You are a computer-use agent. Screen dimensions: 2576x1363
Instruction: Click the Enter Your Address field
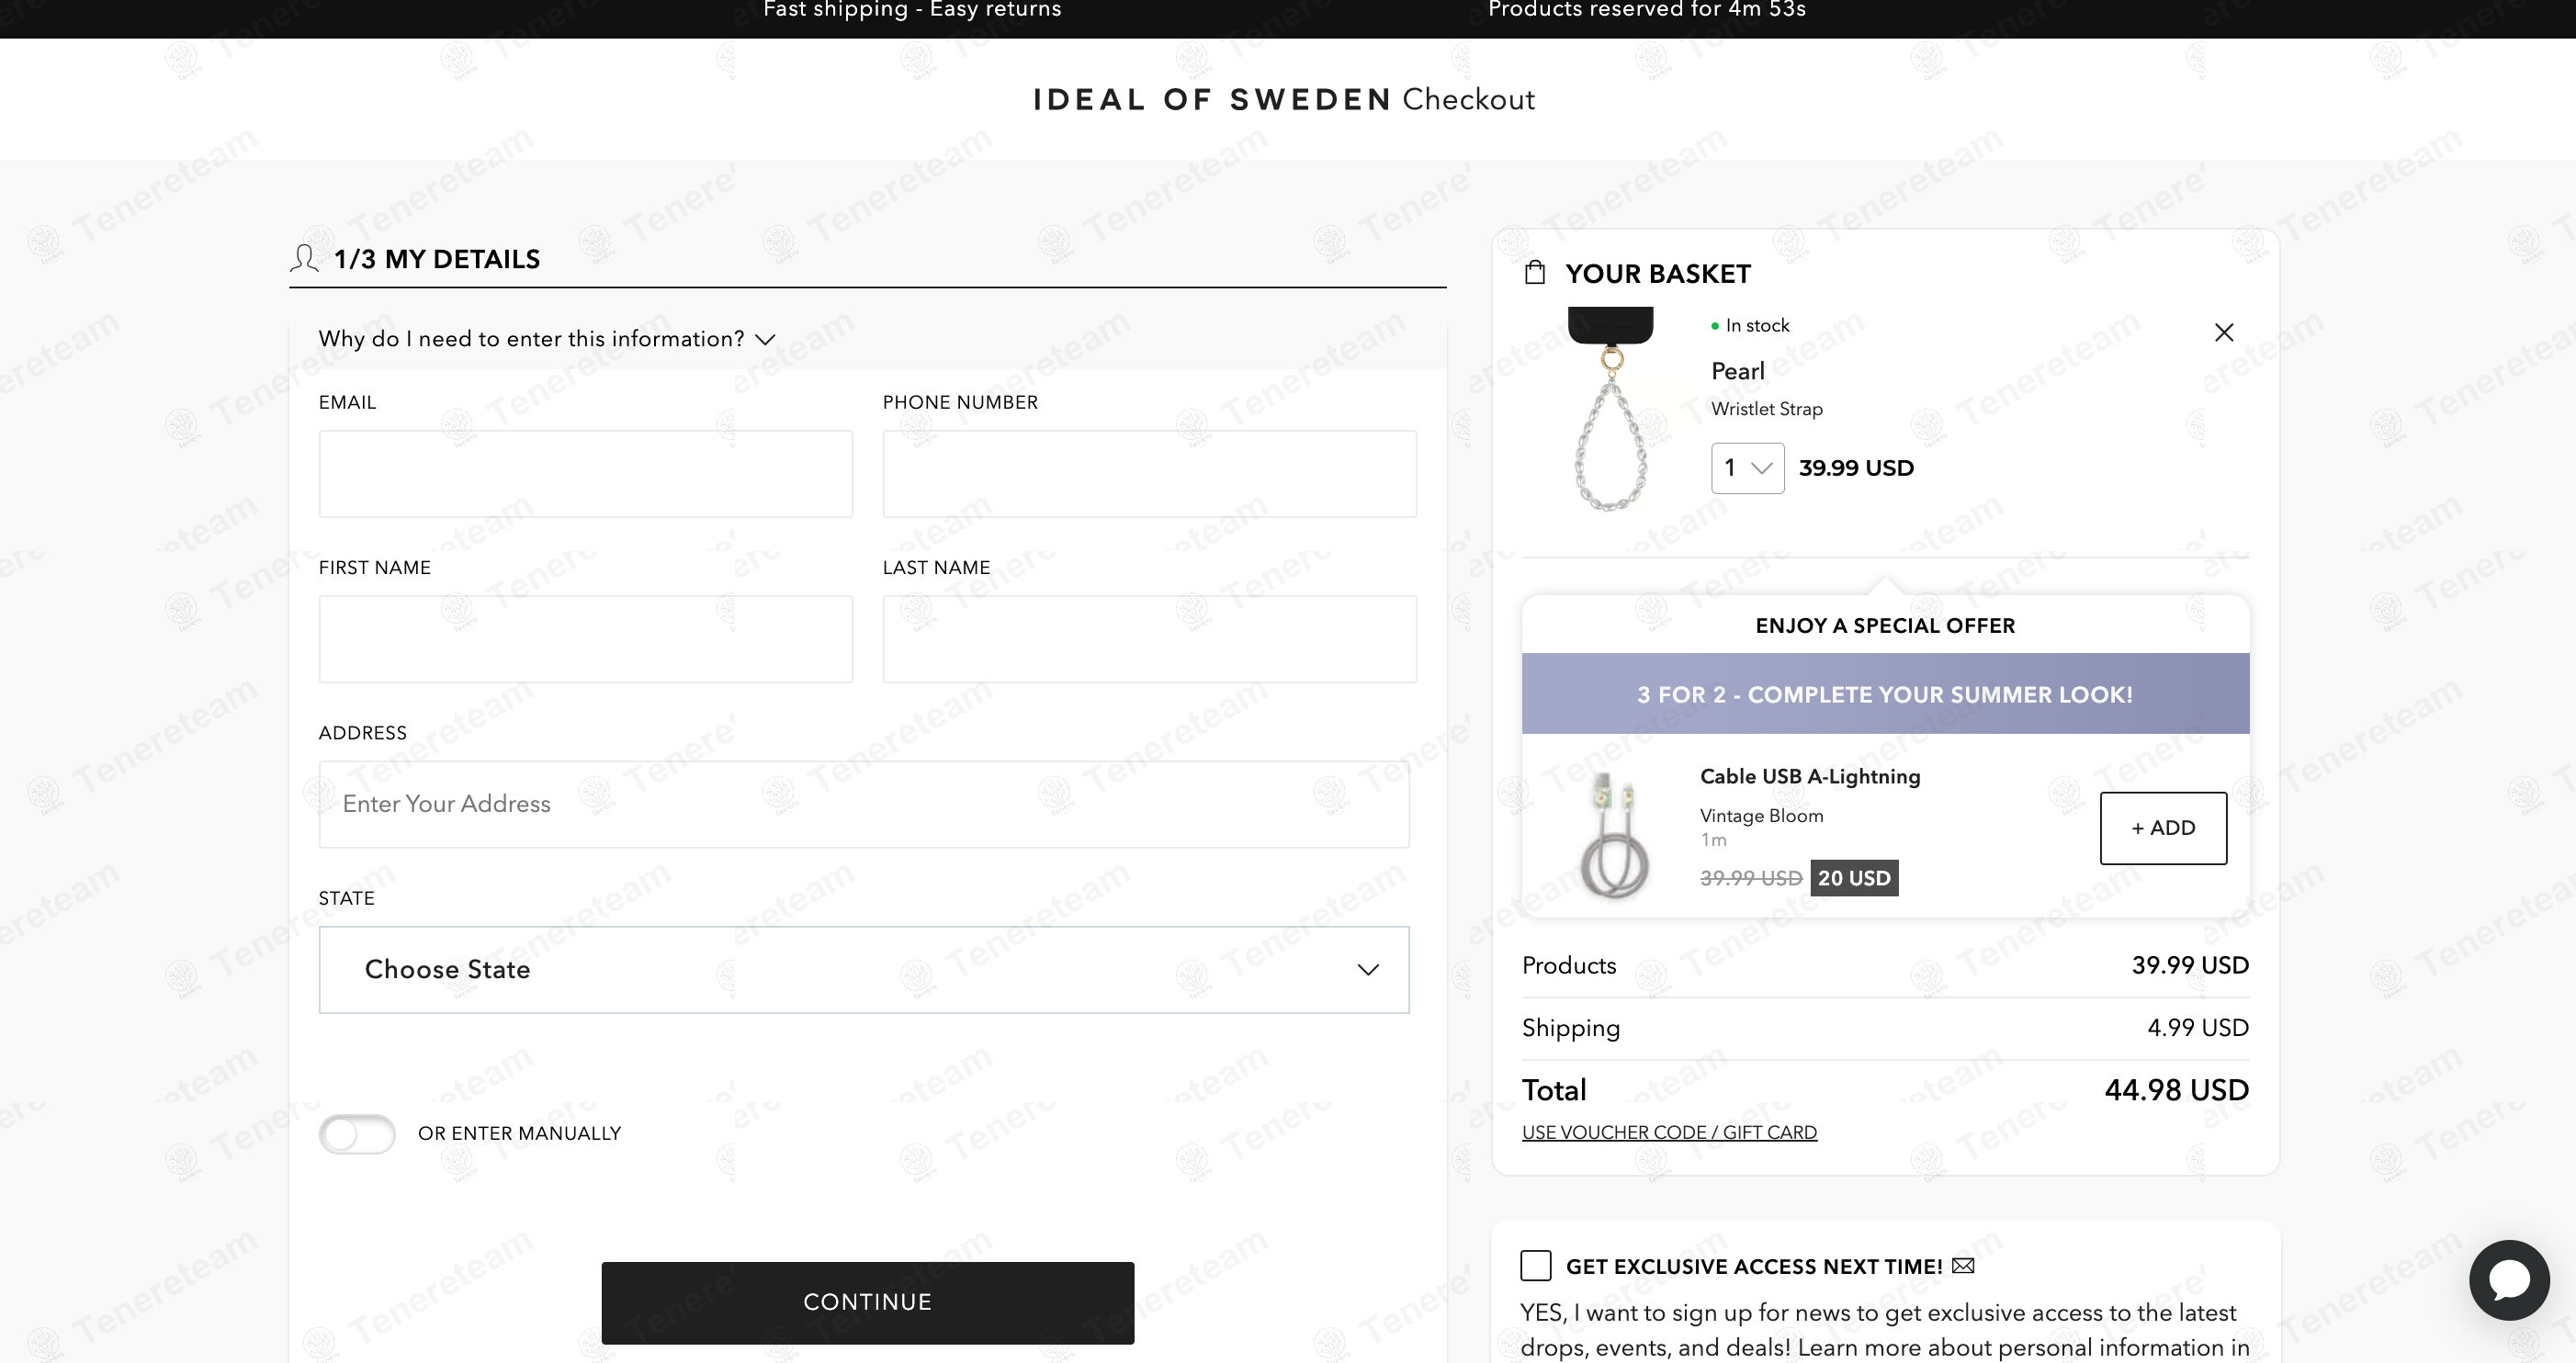pyautogui.click(x=863, y=803)
